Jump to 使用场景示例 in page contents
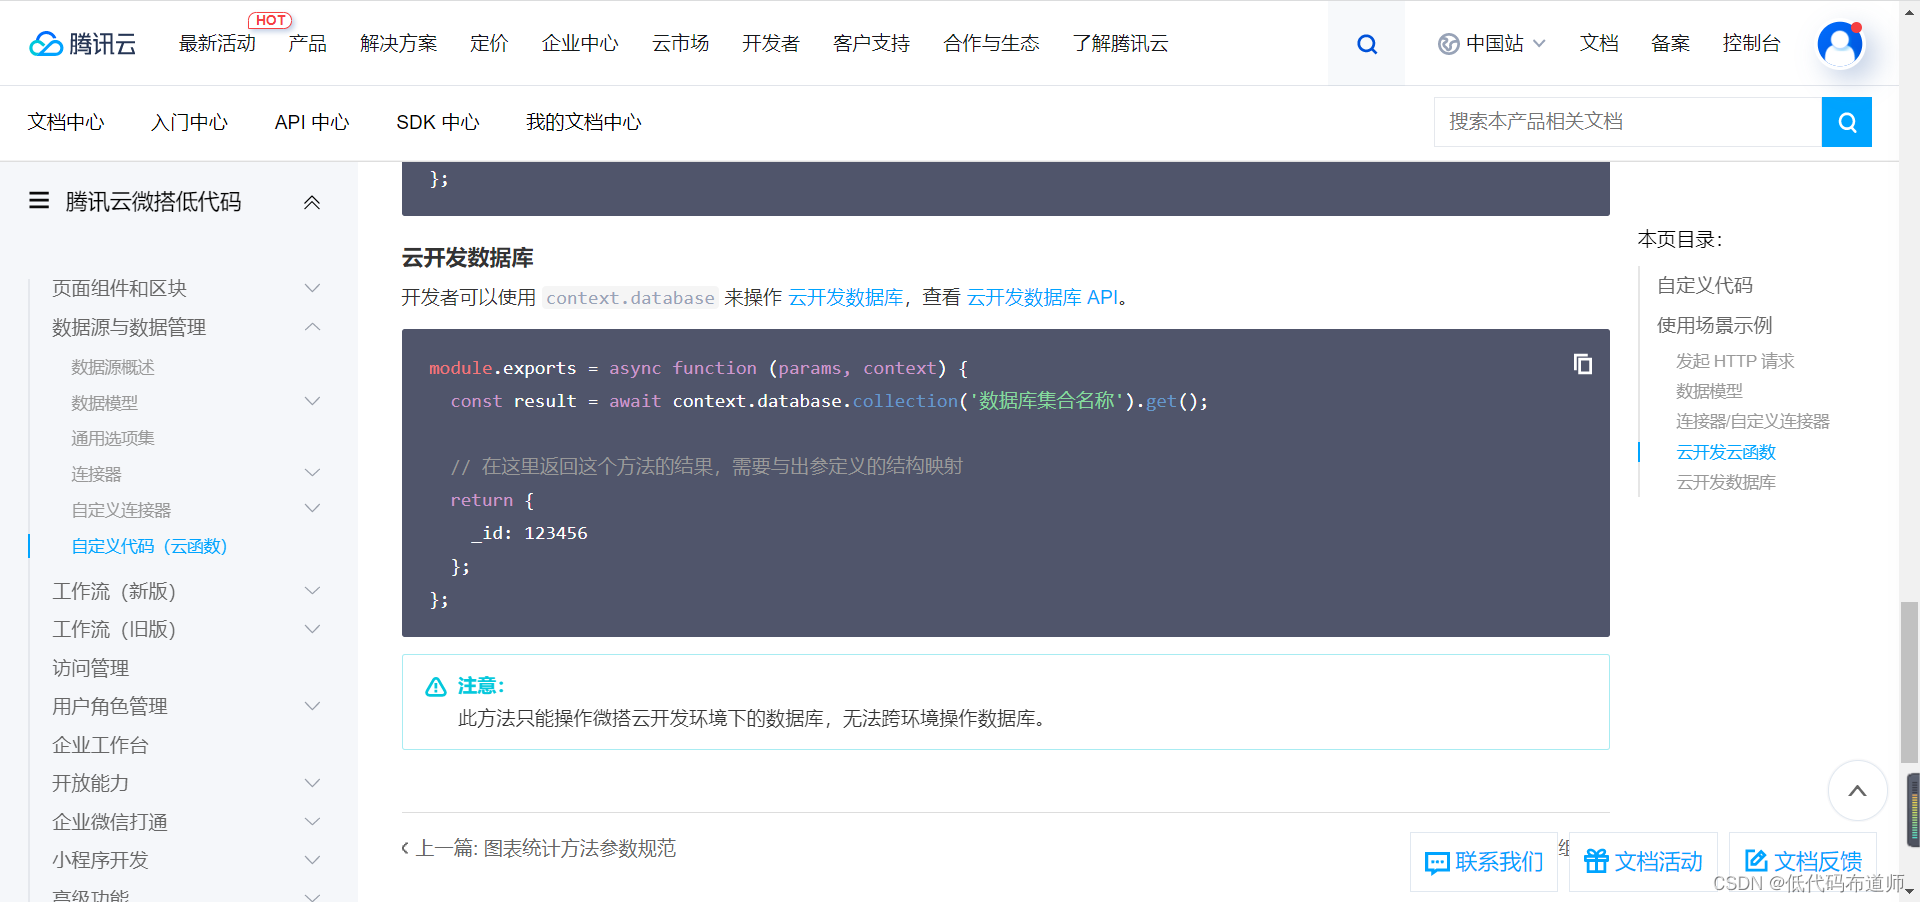The width and height of the screenshot is (1920, 902). click(1714, 325)
